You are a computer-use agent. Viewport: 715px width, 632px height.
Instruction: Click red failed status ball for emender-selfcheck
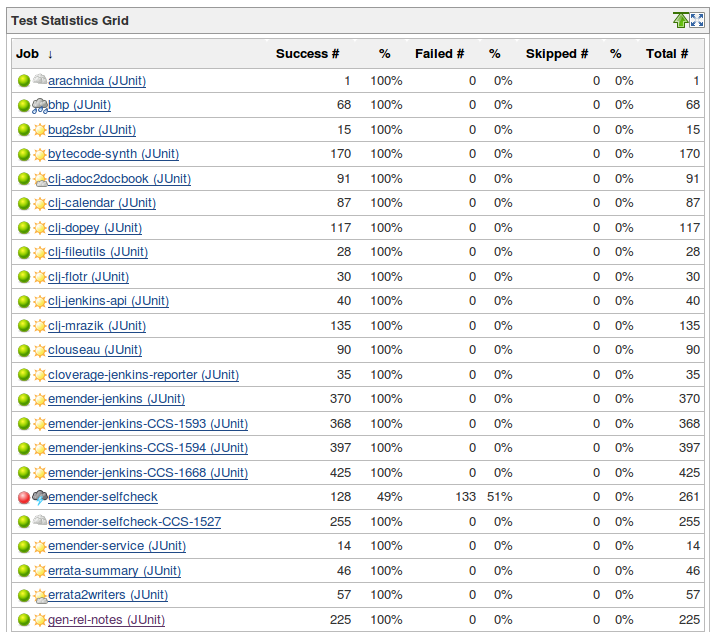point(24,497)
